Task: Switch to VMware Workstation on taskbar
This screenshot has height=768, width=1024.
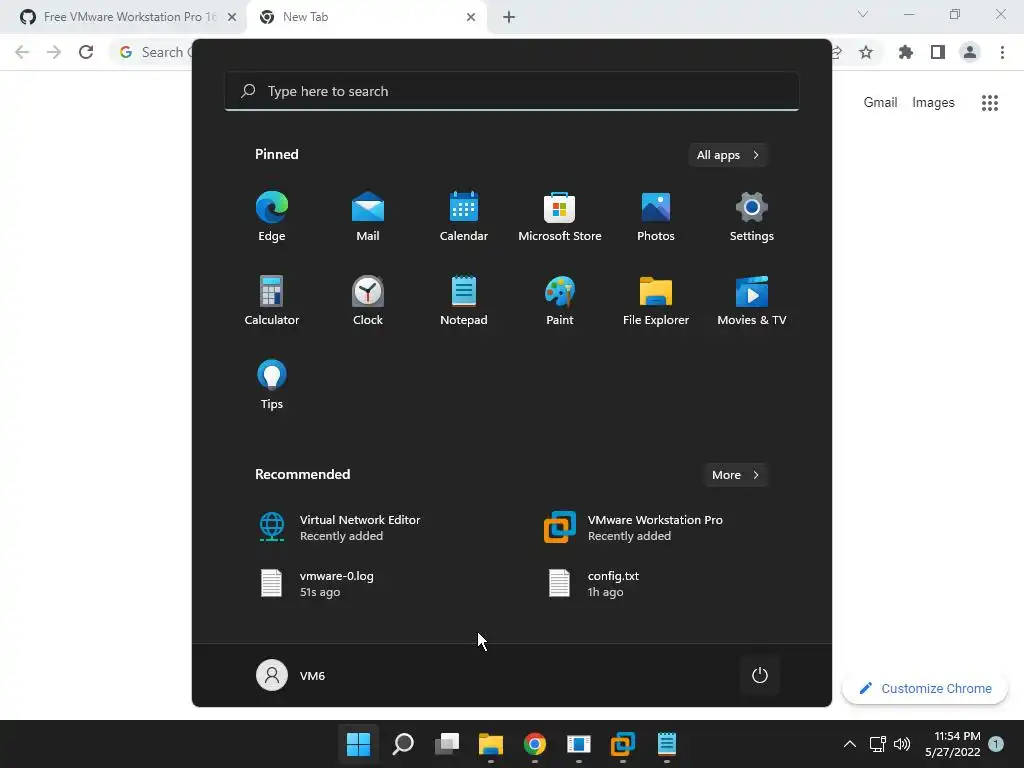Action: click(623, 744)
